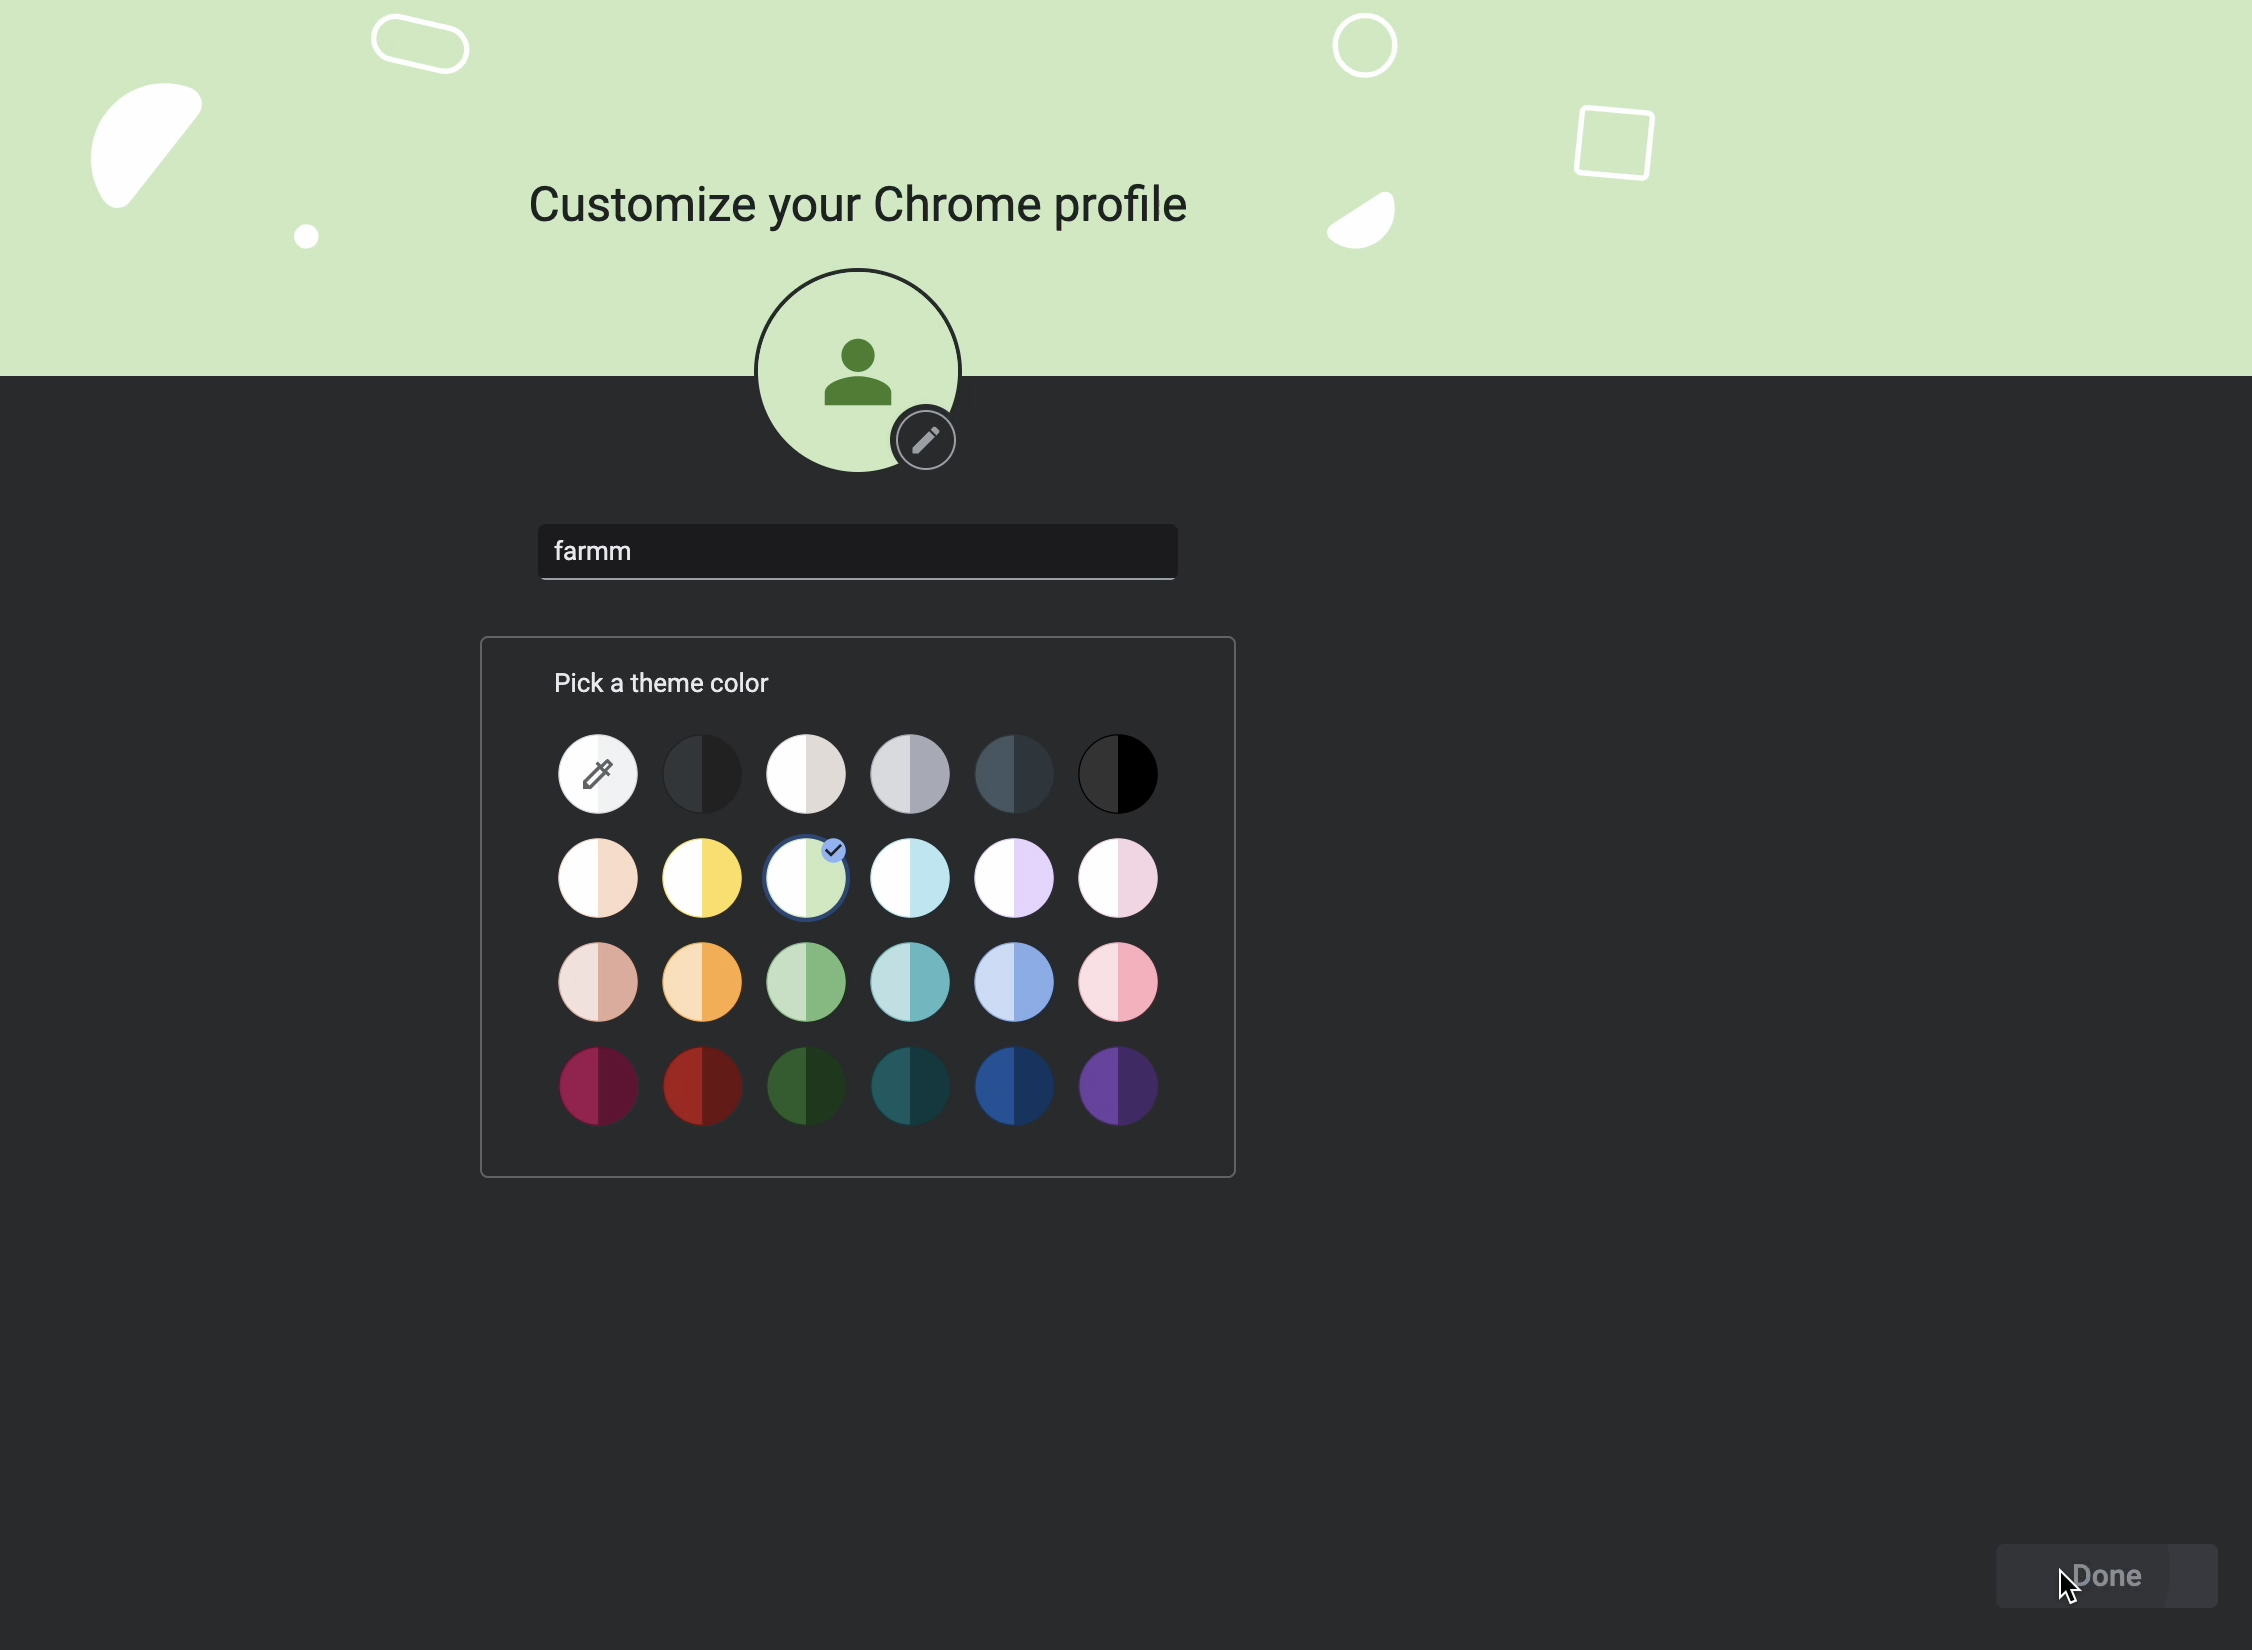Choose the dark magenta theme color
The width and height of the screenshot is (2252, 1650).
pyautogui.click(x=598, y=1086)
